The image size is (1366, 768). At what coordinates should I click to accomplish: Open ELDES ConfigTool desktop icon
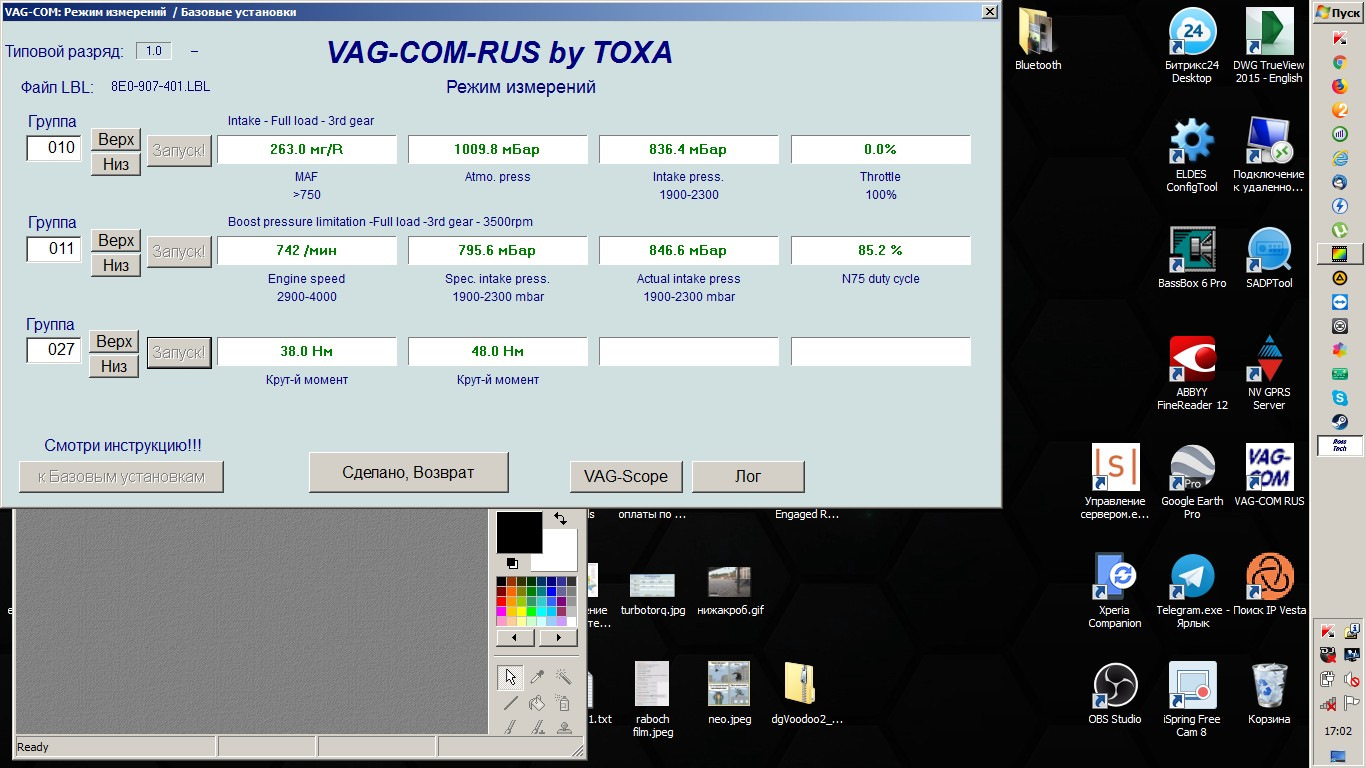1192,156
